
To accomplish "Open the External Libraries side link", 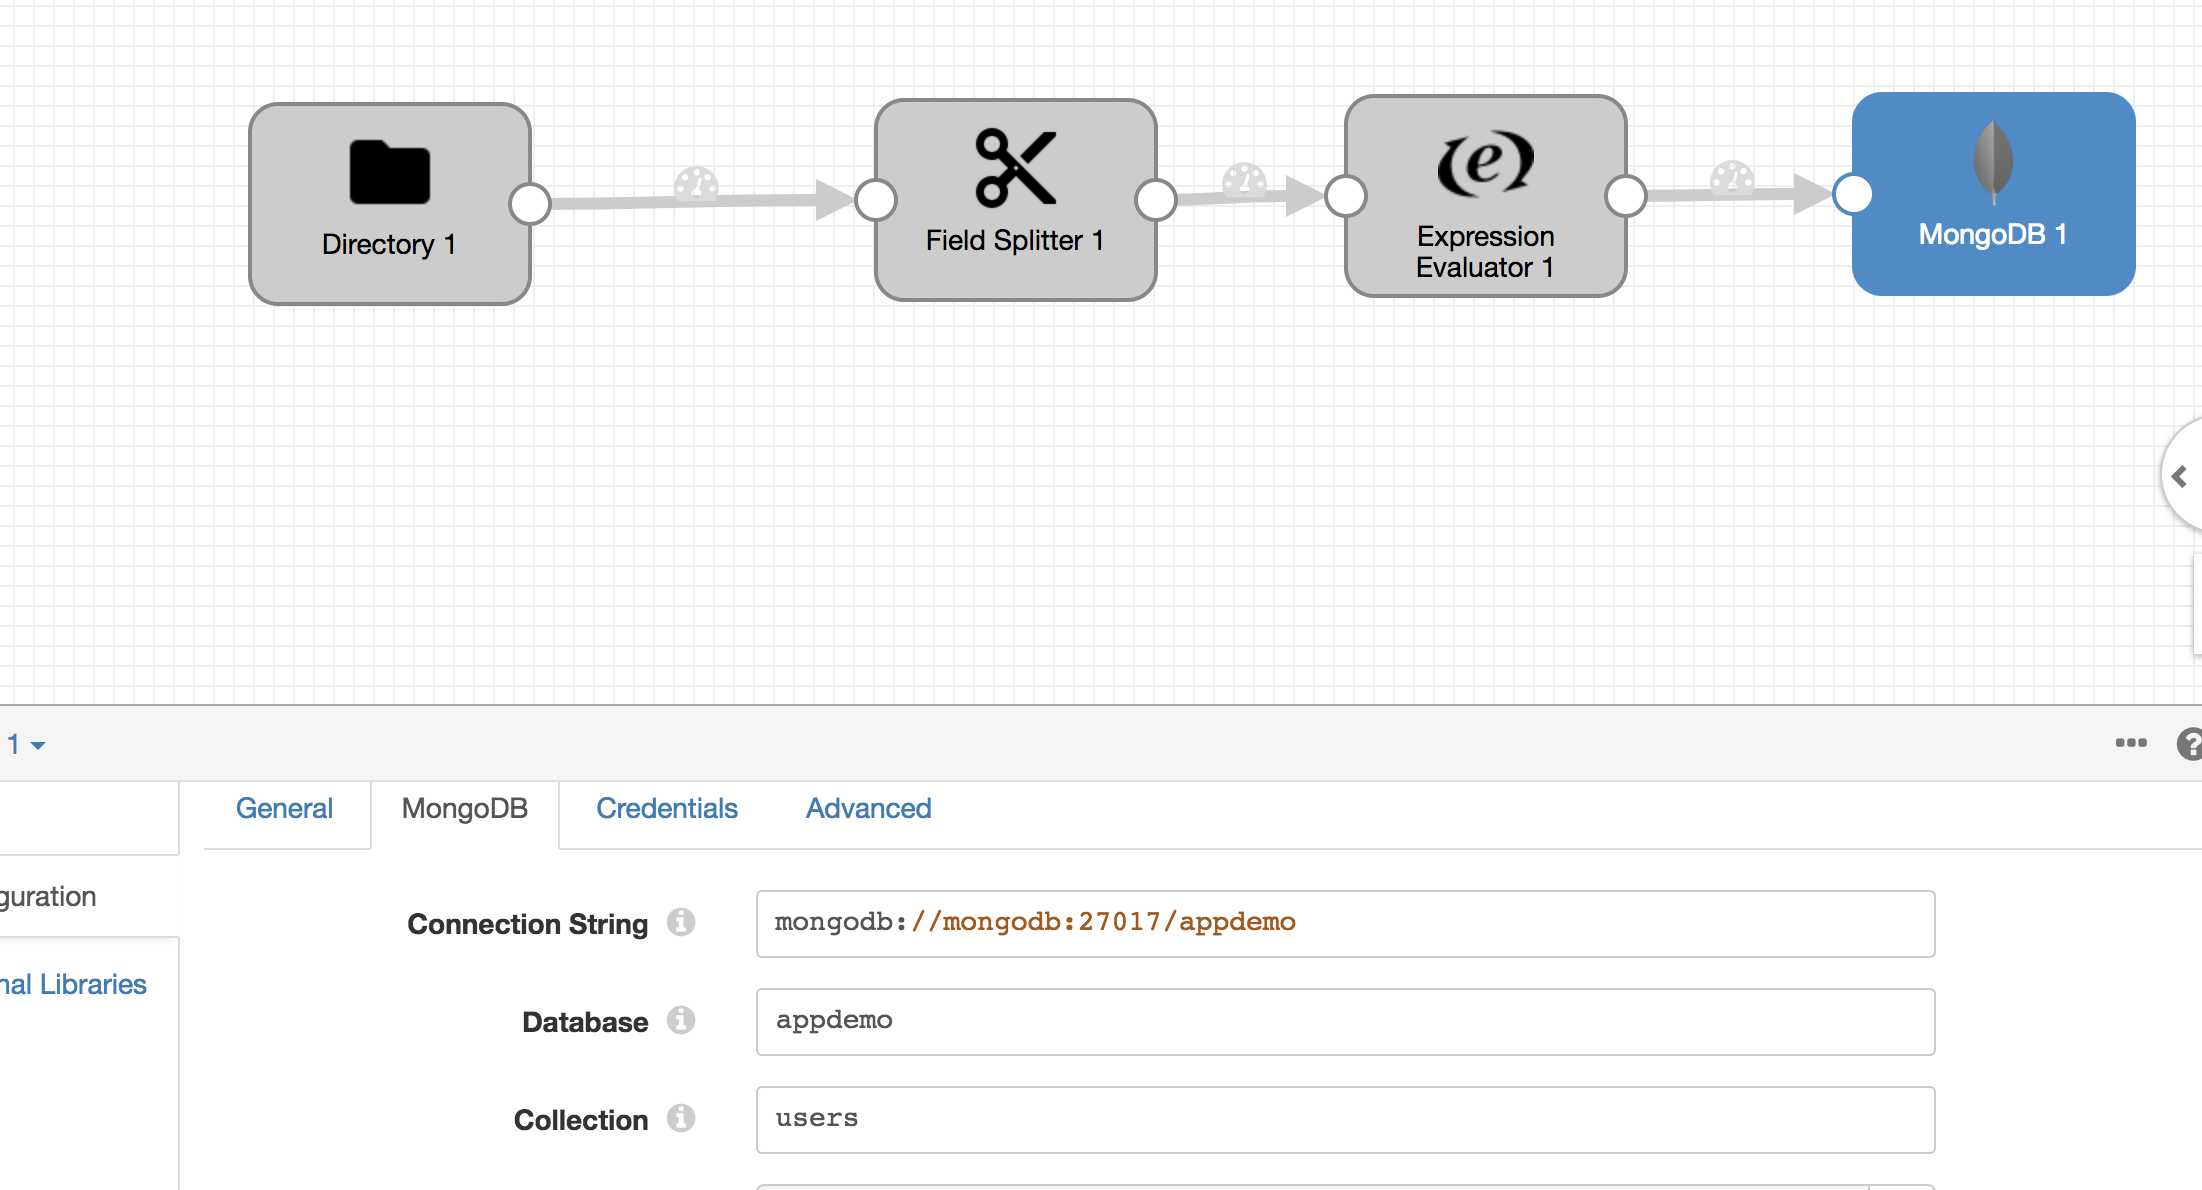I will [x=73, y=984].
